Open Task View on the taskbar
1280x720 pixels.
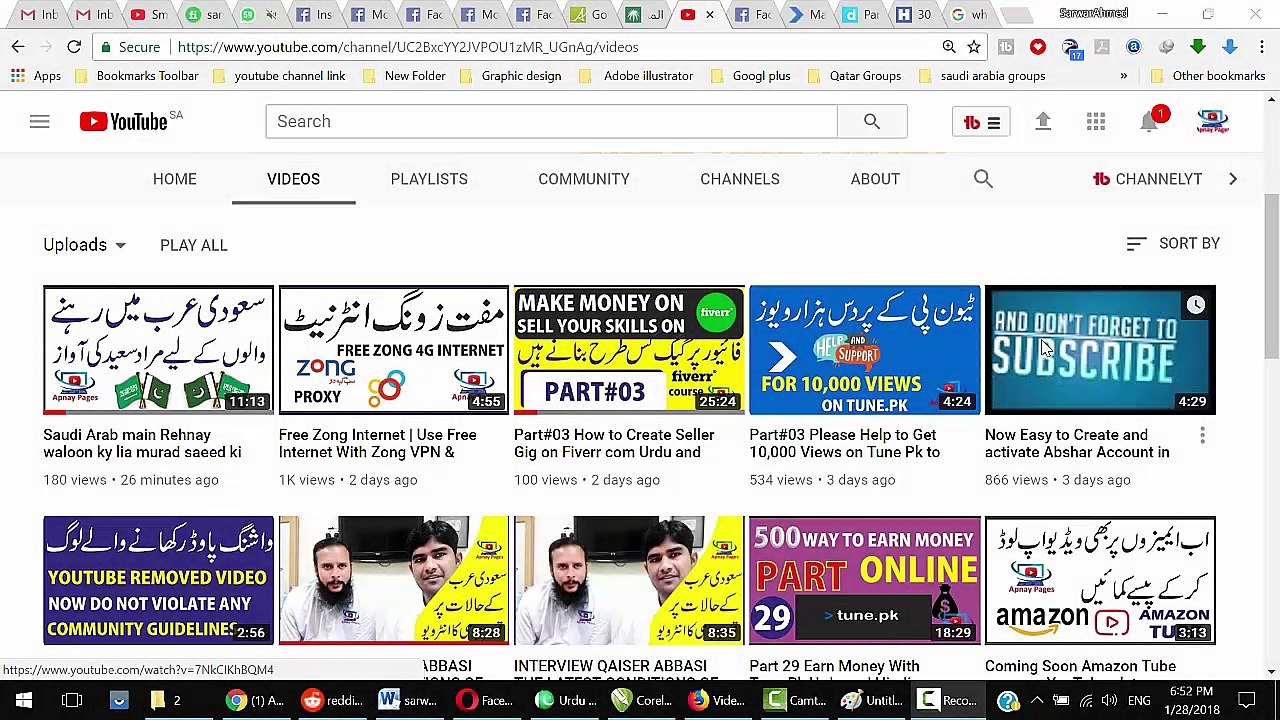[72, 700]
